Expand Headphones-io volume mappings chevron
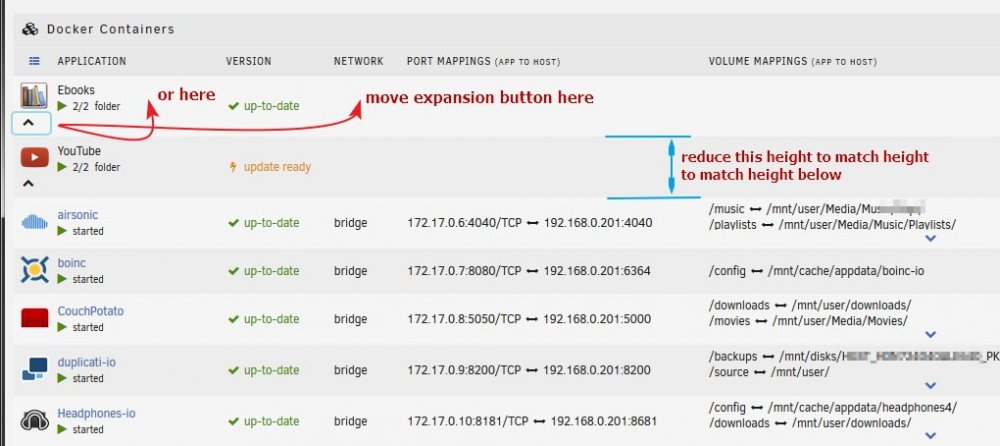Viewport: 1000px width, 446px height. pyautogui.click(x=930, y=436)
